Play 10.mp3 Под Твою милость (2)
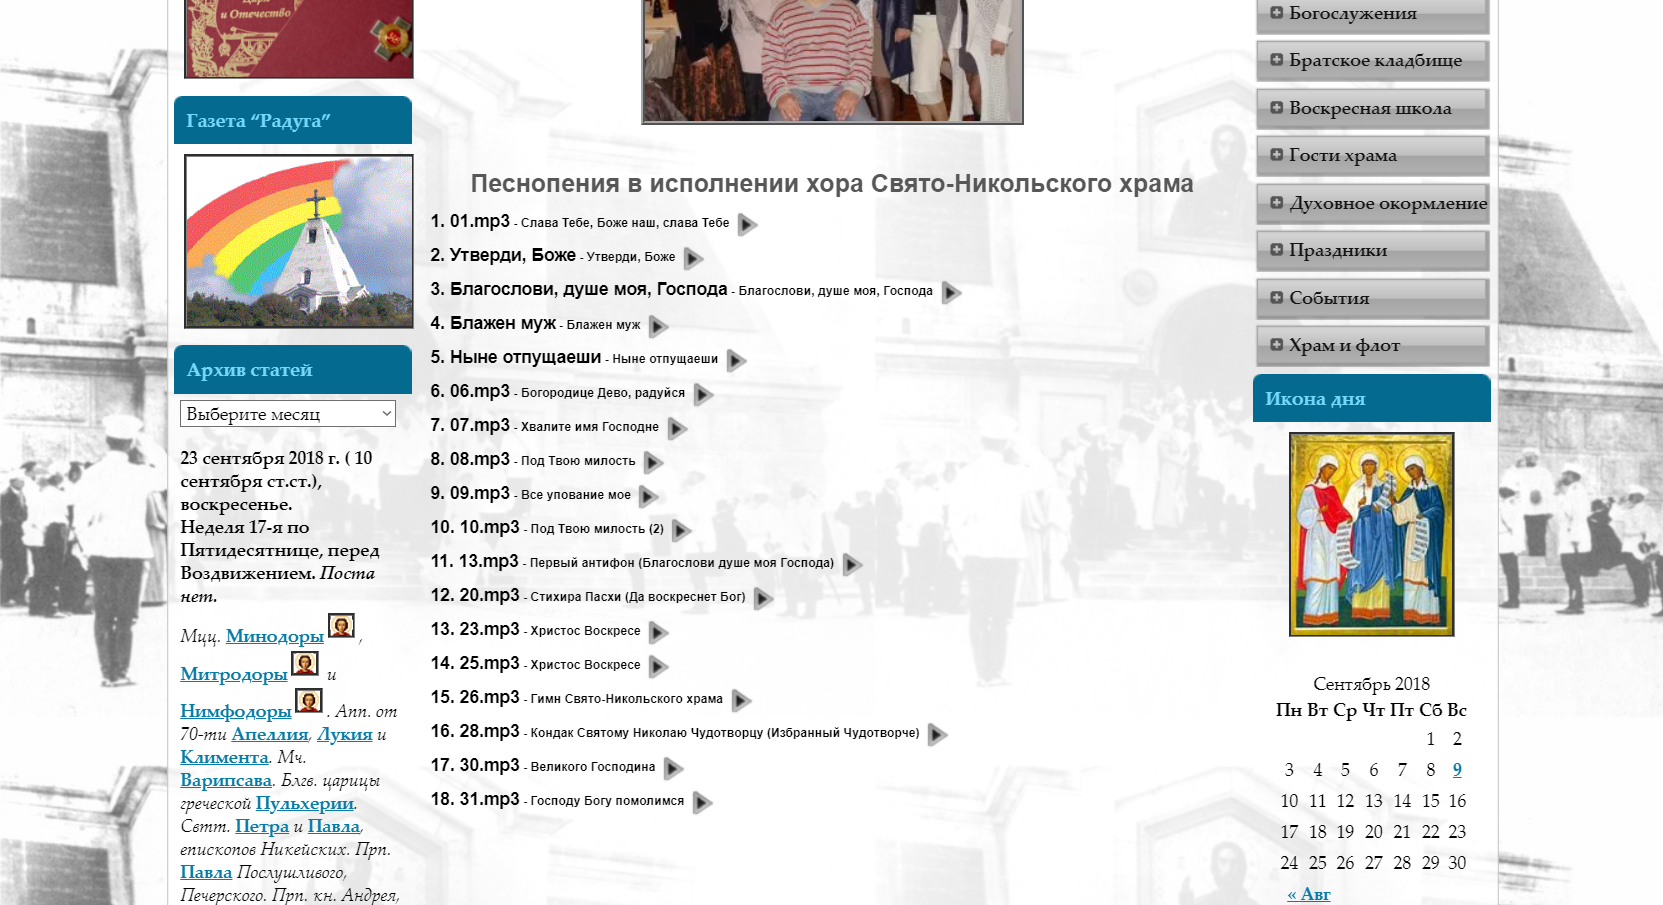Viewport: 1663px width, 905px height. (x=681, y=530)
